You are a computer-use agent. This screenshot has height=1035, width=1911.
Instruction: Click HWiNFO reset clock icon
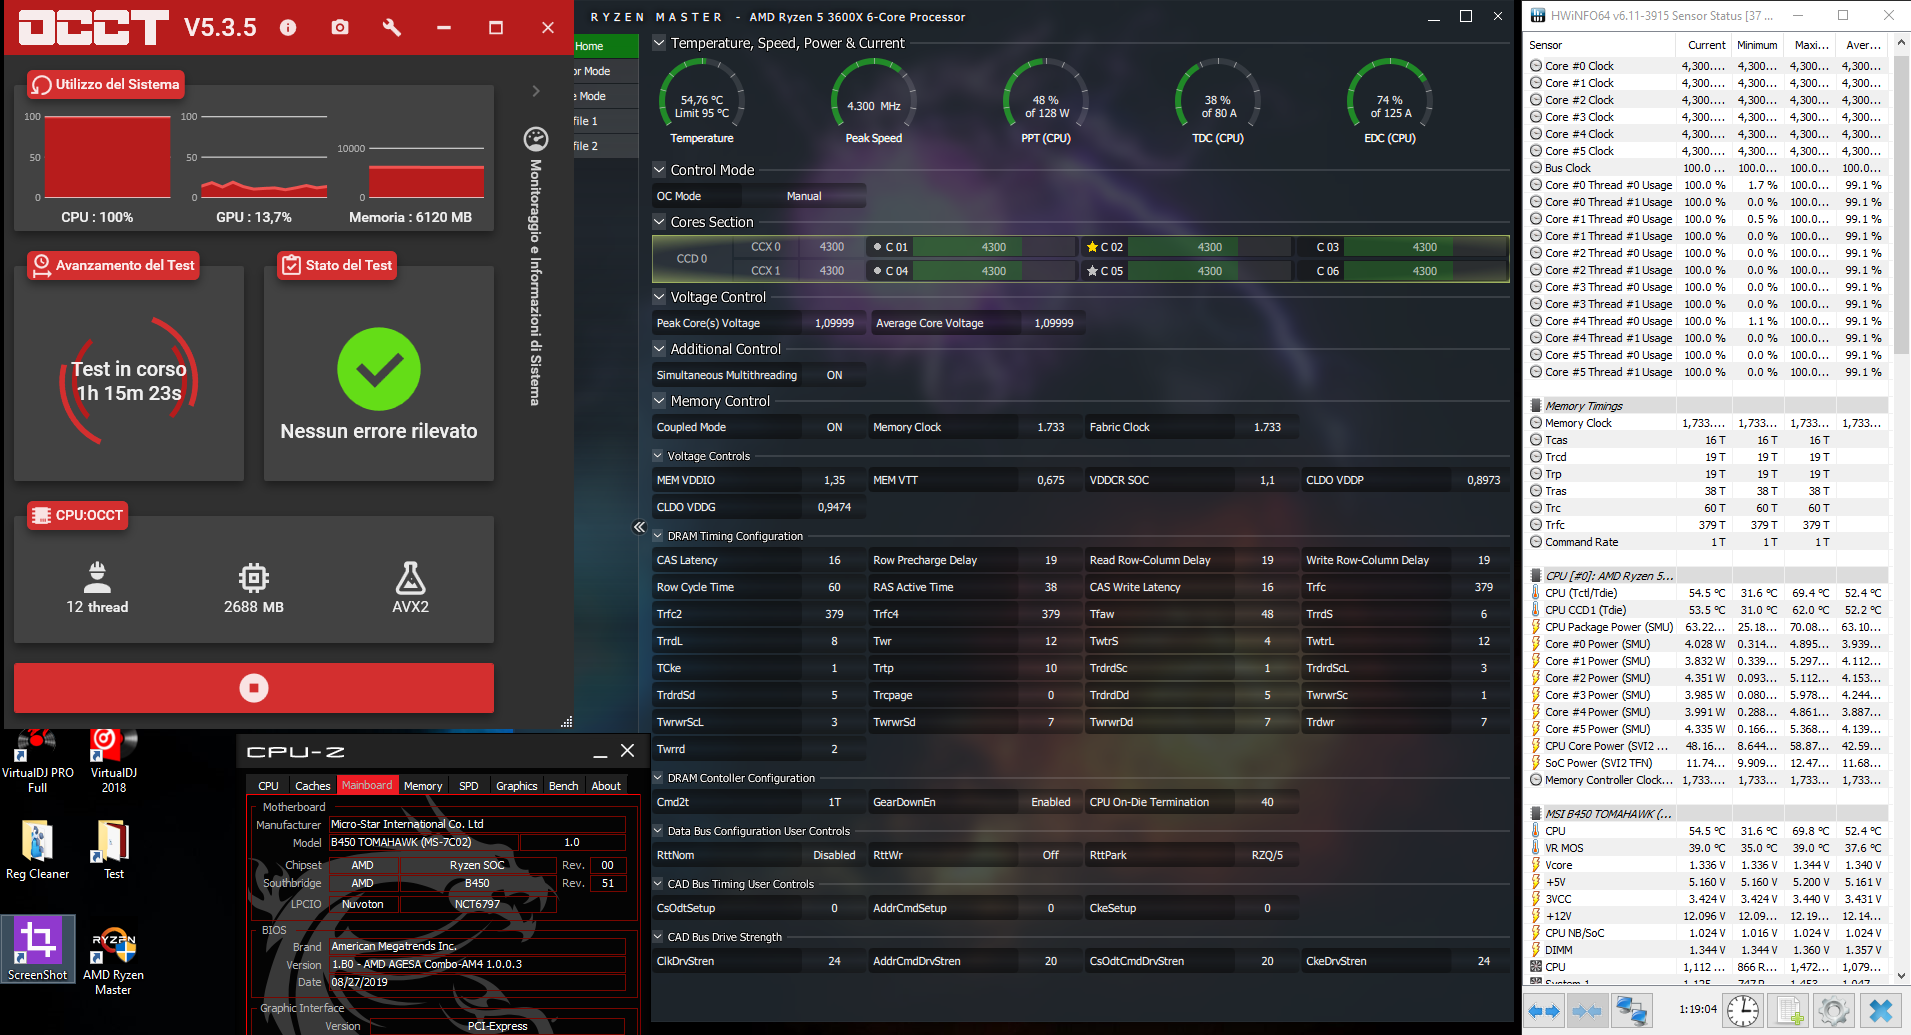click(x=1743, y=1011)
